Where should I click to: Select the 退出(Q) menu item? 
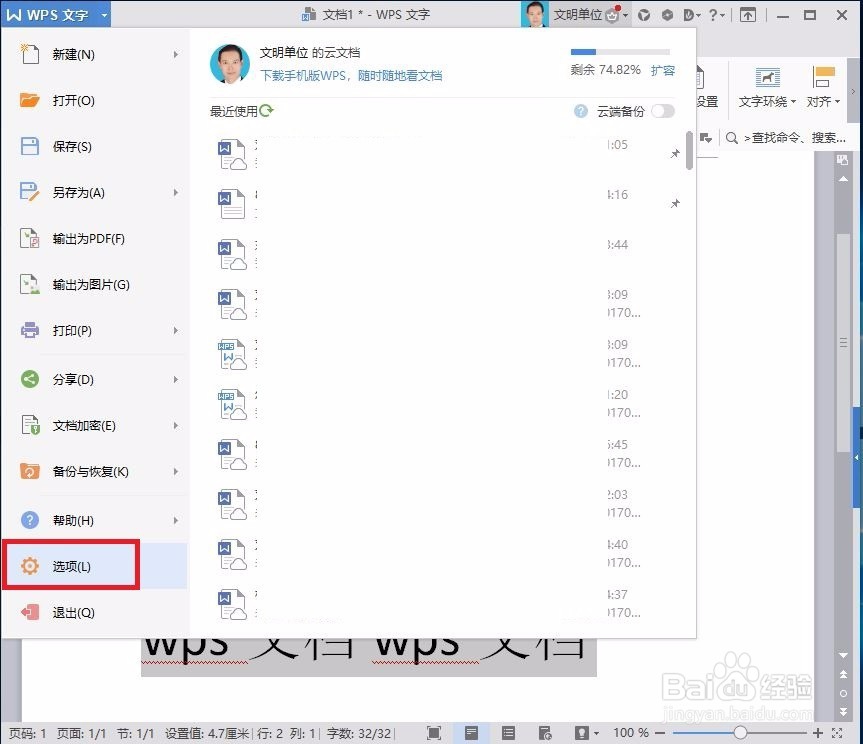(x=94, y=612)
